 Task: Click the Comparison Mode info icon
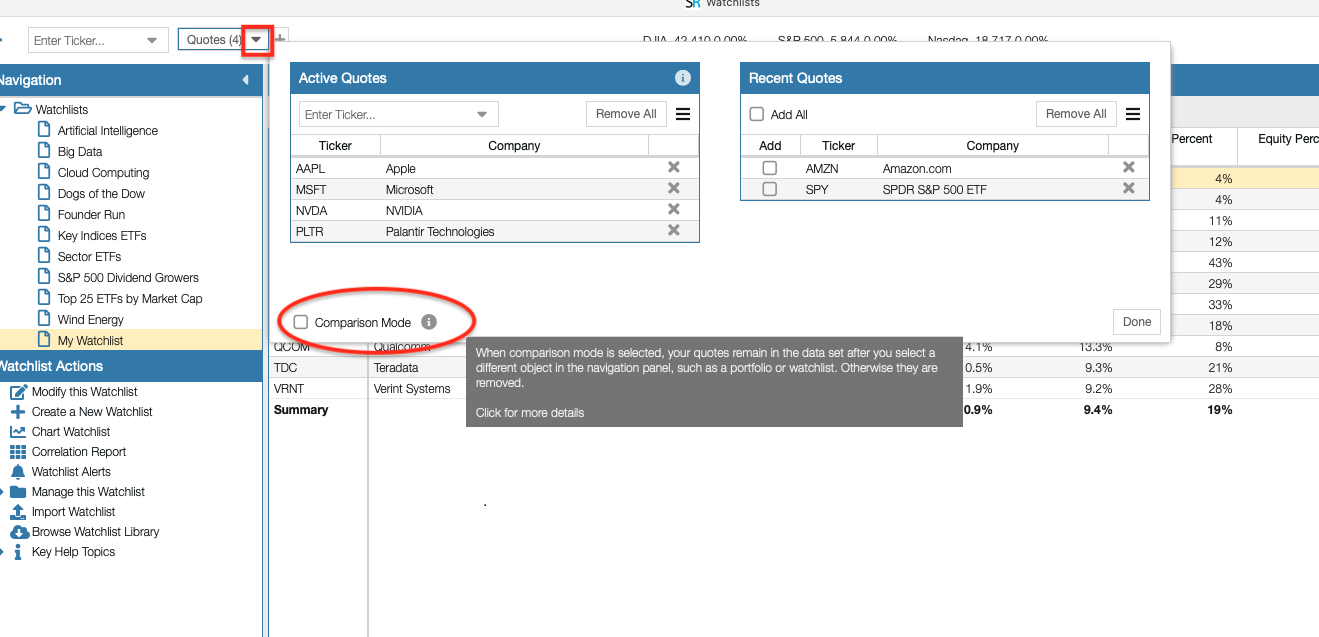pyautogui.click(x=429, y=322)
